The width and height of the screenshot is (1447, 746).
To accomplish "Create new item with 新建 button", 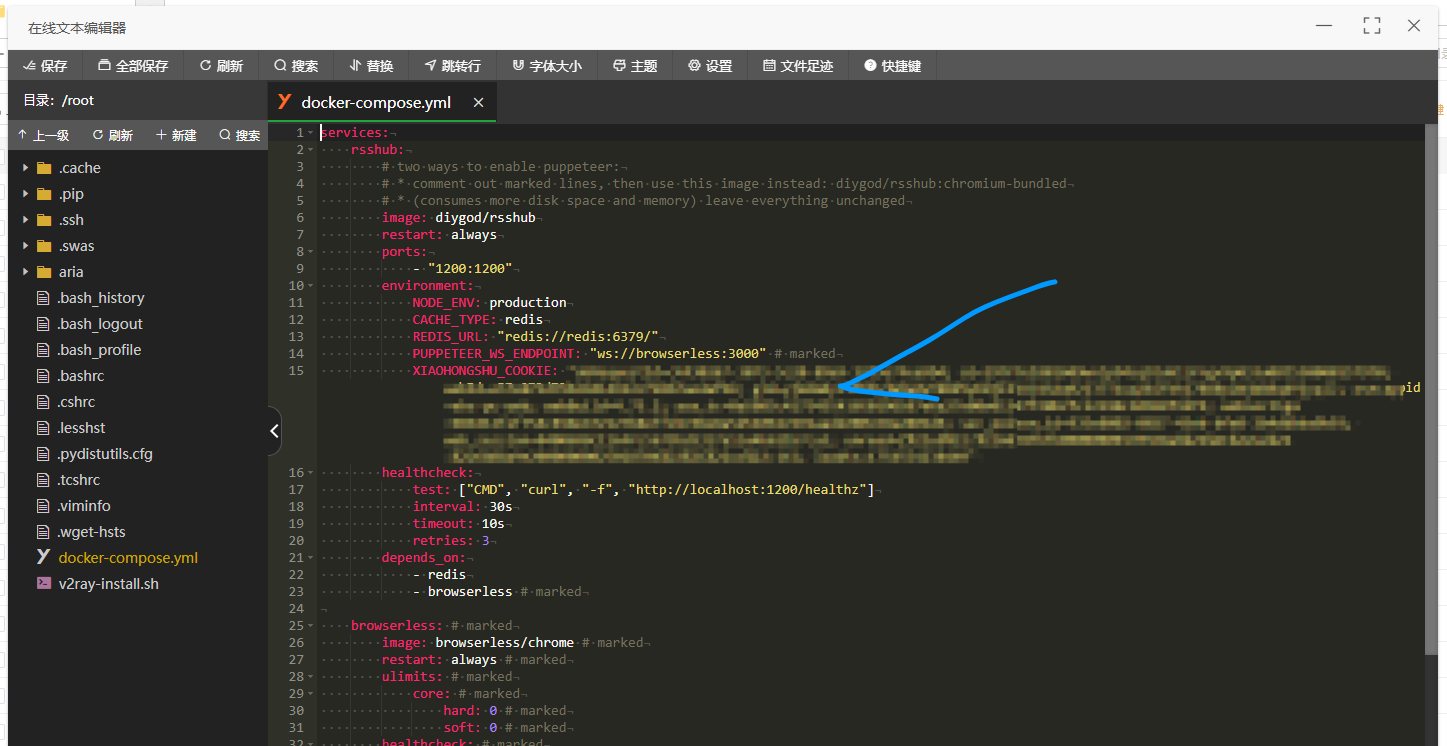I will 176,135.
